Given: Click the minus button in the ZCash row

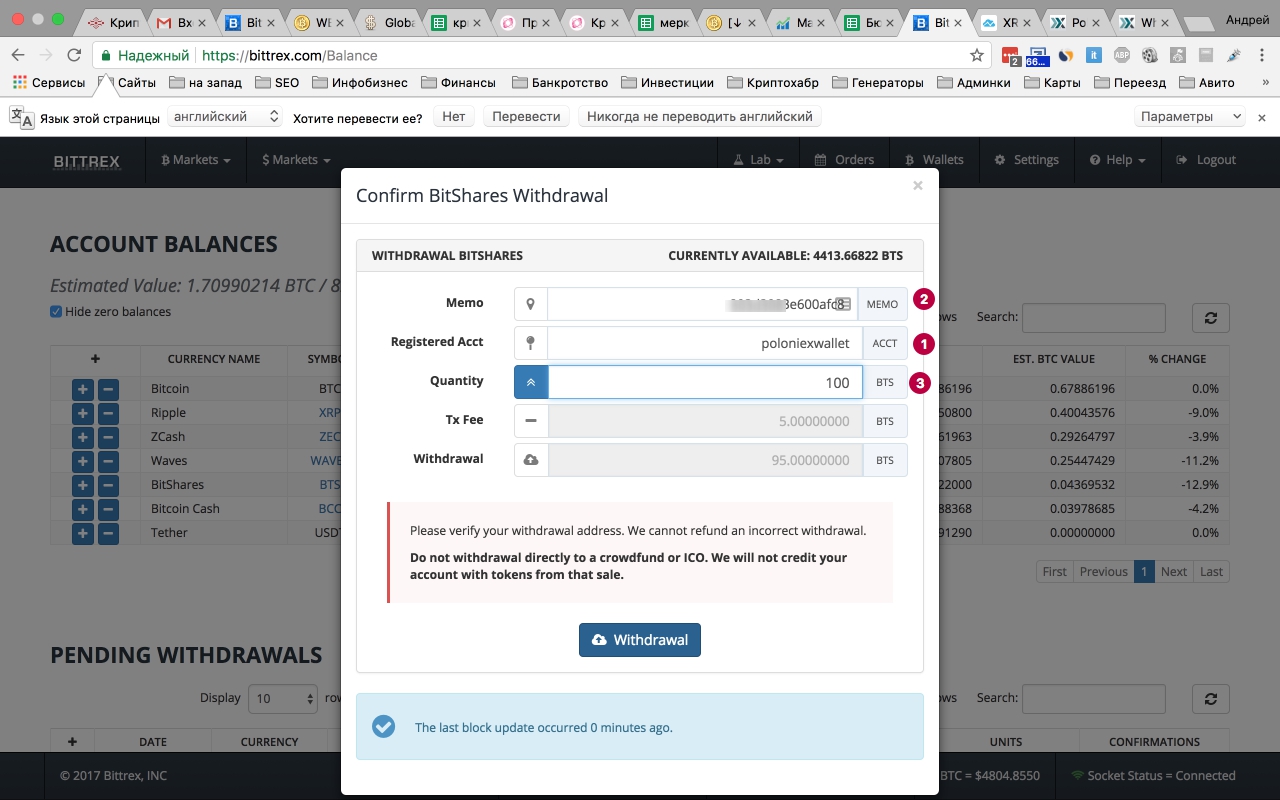Looking at the screenshot, I should tap(108, 437).
